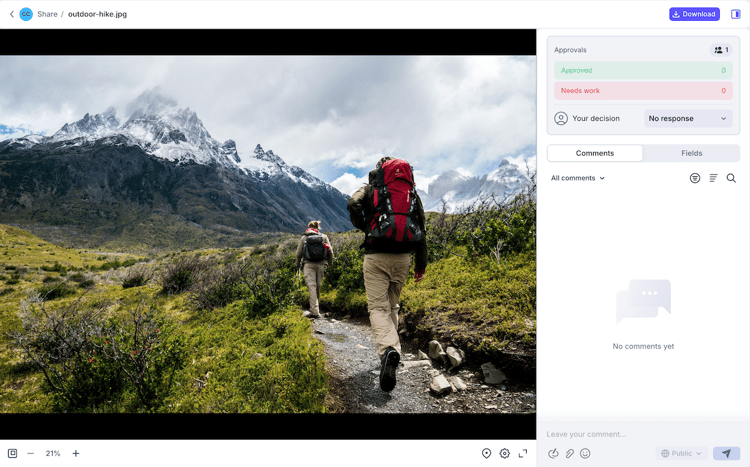Enter fullscreen view
Image resolution: width=750 pixels, height=467 pixels.
pos(523,453)
